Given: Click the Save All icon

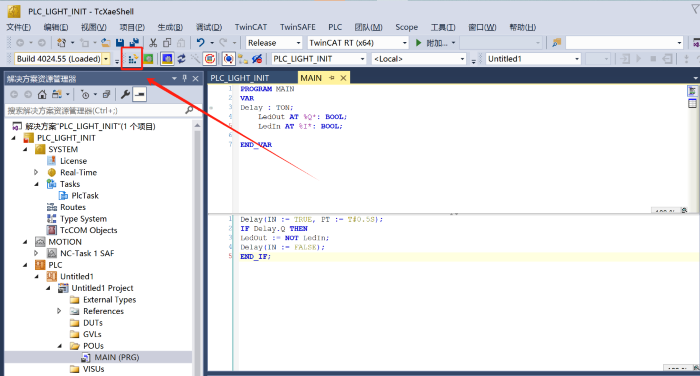Looking at the screenshot, I should 133,43.
